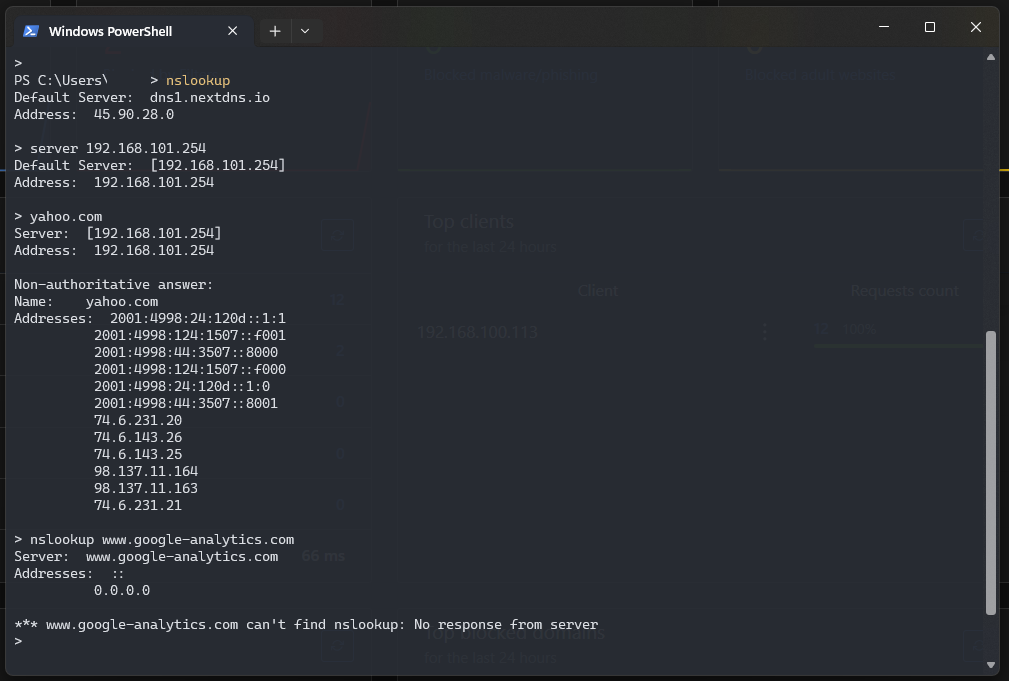Expand the new tab profile dropdown
Viewport: 1009px width, 681px height.
point(305,31)
